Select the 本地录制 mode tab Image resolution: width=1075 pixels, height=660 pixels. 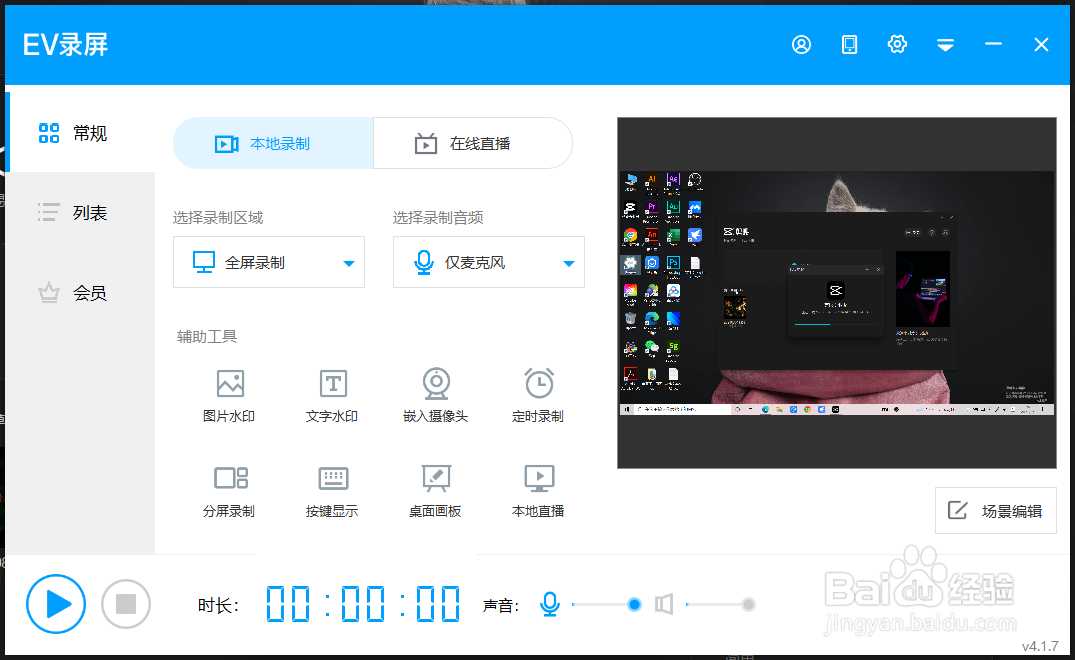click(x=273, y=143)
